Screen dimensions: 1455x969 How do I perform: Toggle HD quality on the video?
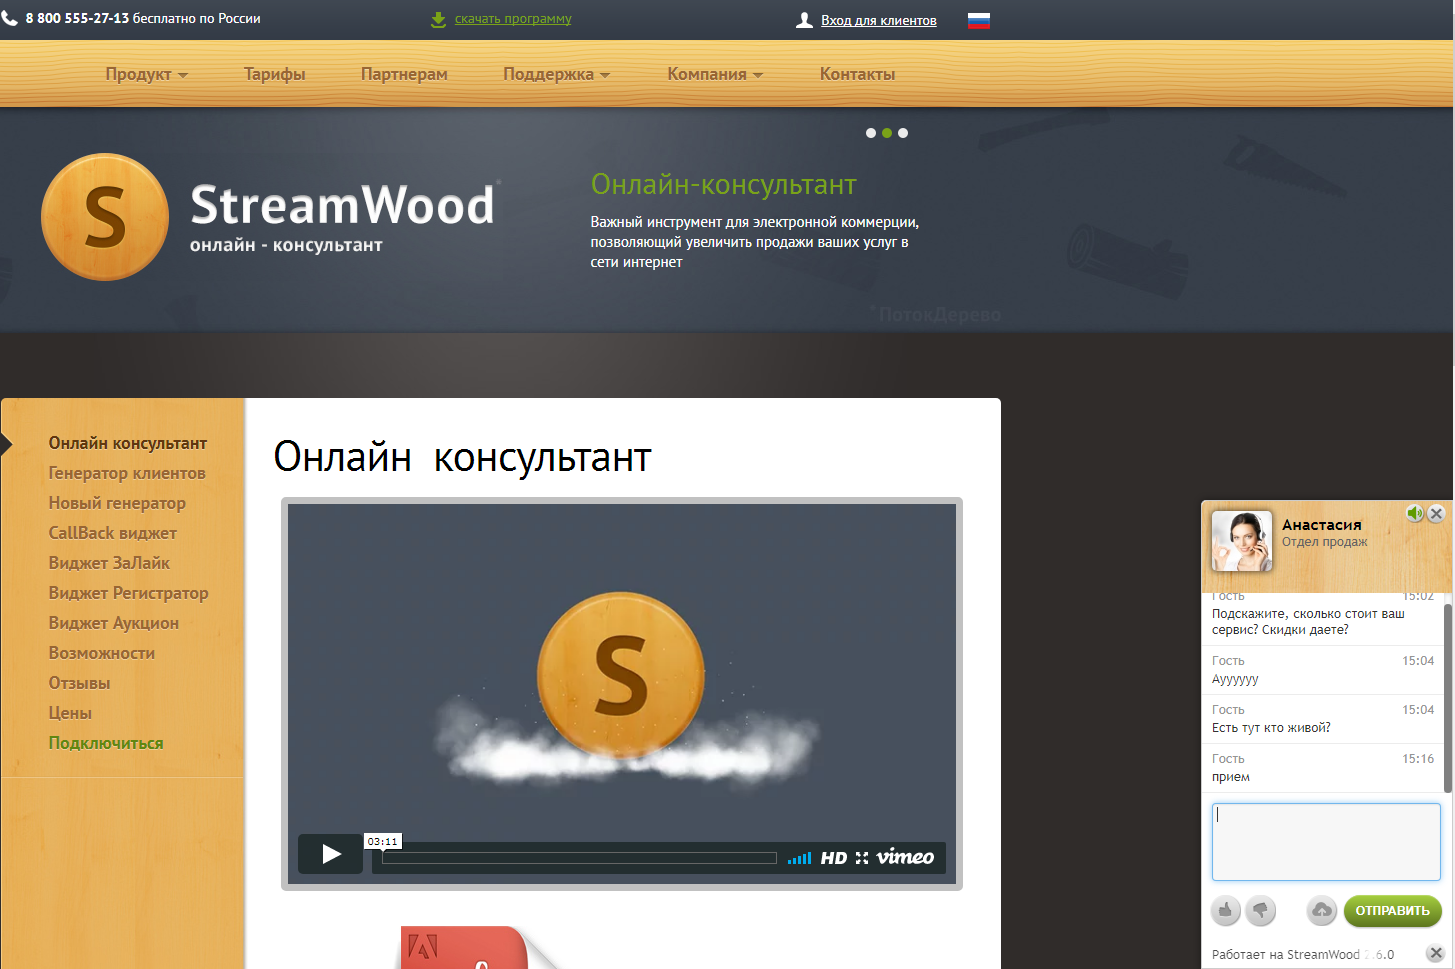tap(834, 858)
